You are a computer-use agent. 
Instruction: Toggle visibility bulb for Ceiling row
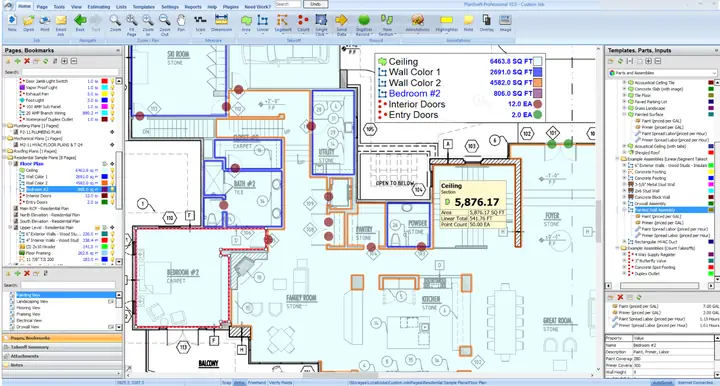pos(112,170)
